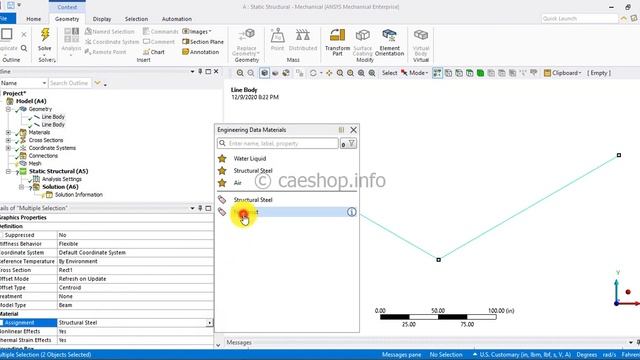Click the Virtual Body icon
Screen dimensions: 640x360
[420, 35]
